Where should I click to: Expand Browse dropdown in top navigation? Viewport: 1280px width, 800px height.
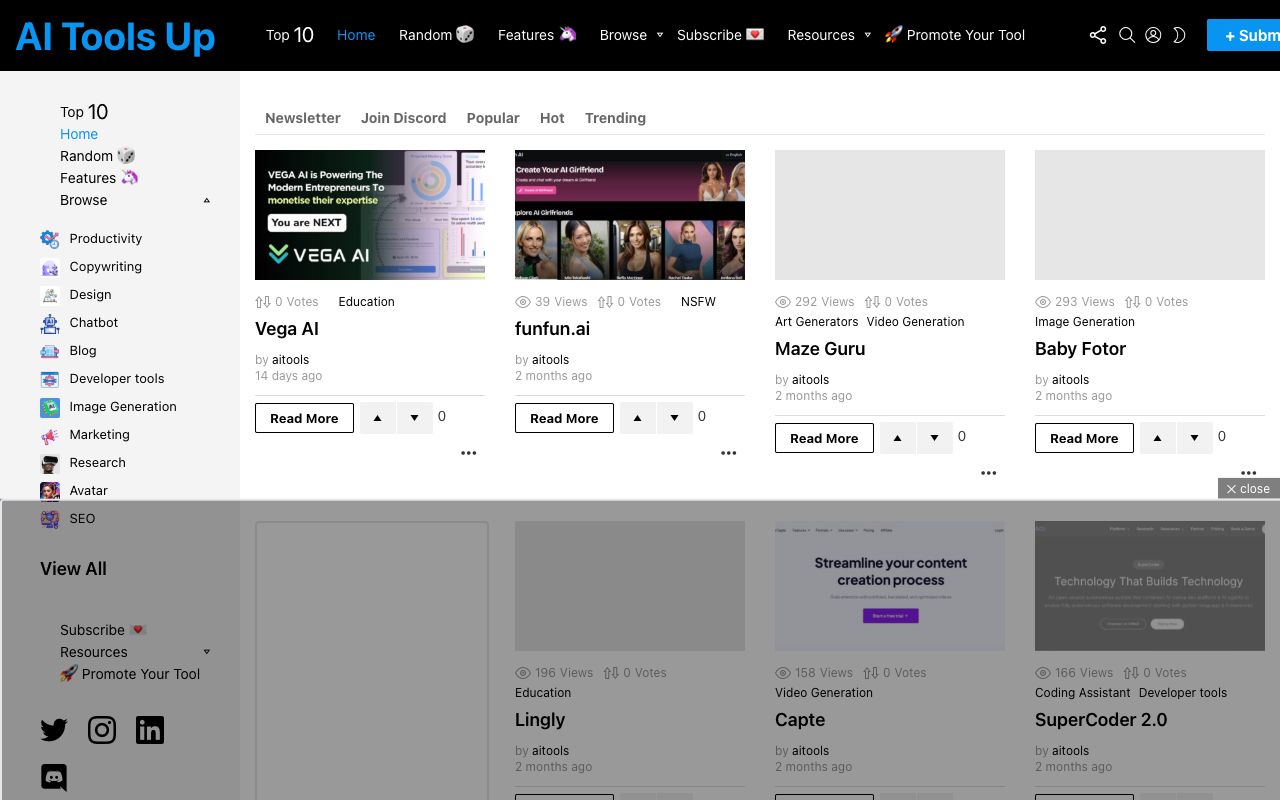(x=660, y=35)
